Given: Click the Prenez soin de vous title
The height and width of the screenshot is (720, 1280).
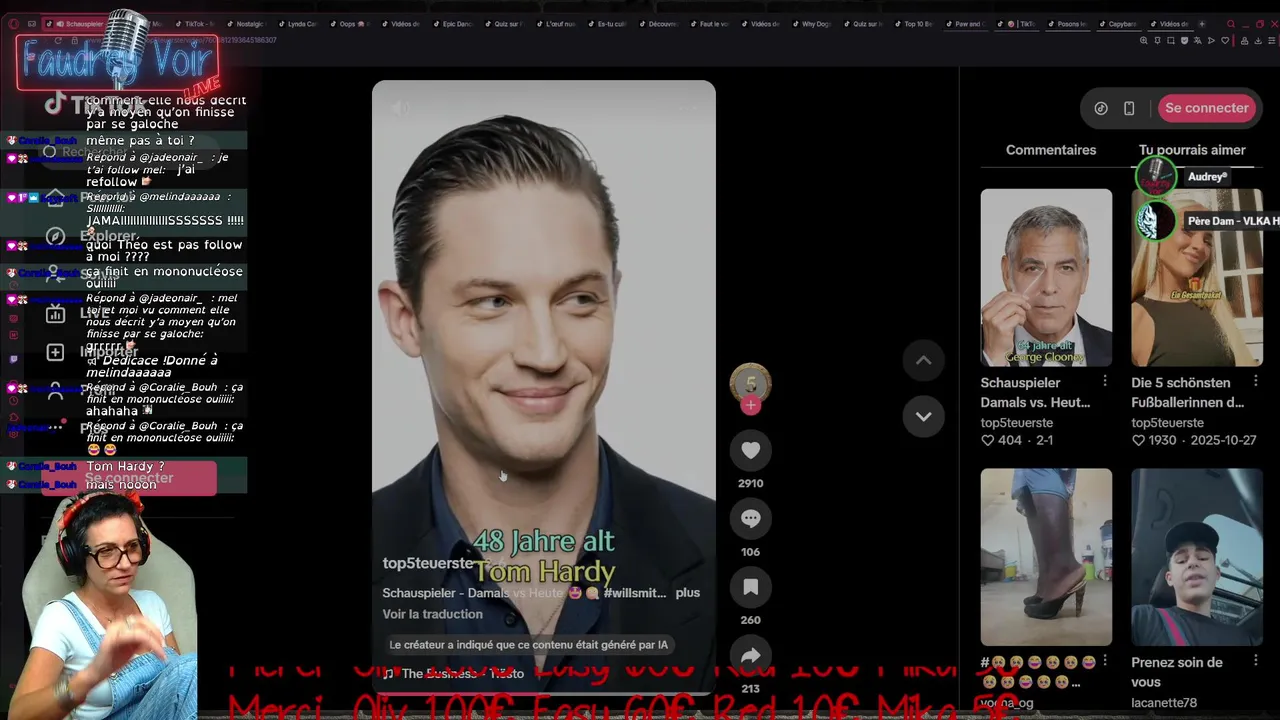Looking at the screenshot, I should 1177,672.
